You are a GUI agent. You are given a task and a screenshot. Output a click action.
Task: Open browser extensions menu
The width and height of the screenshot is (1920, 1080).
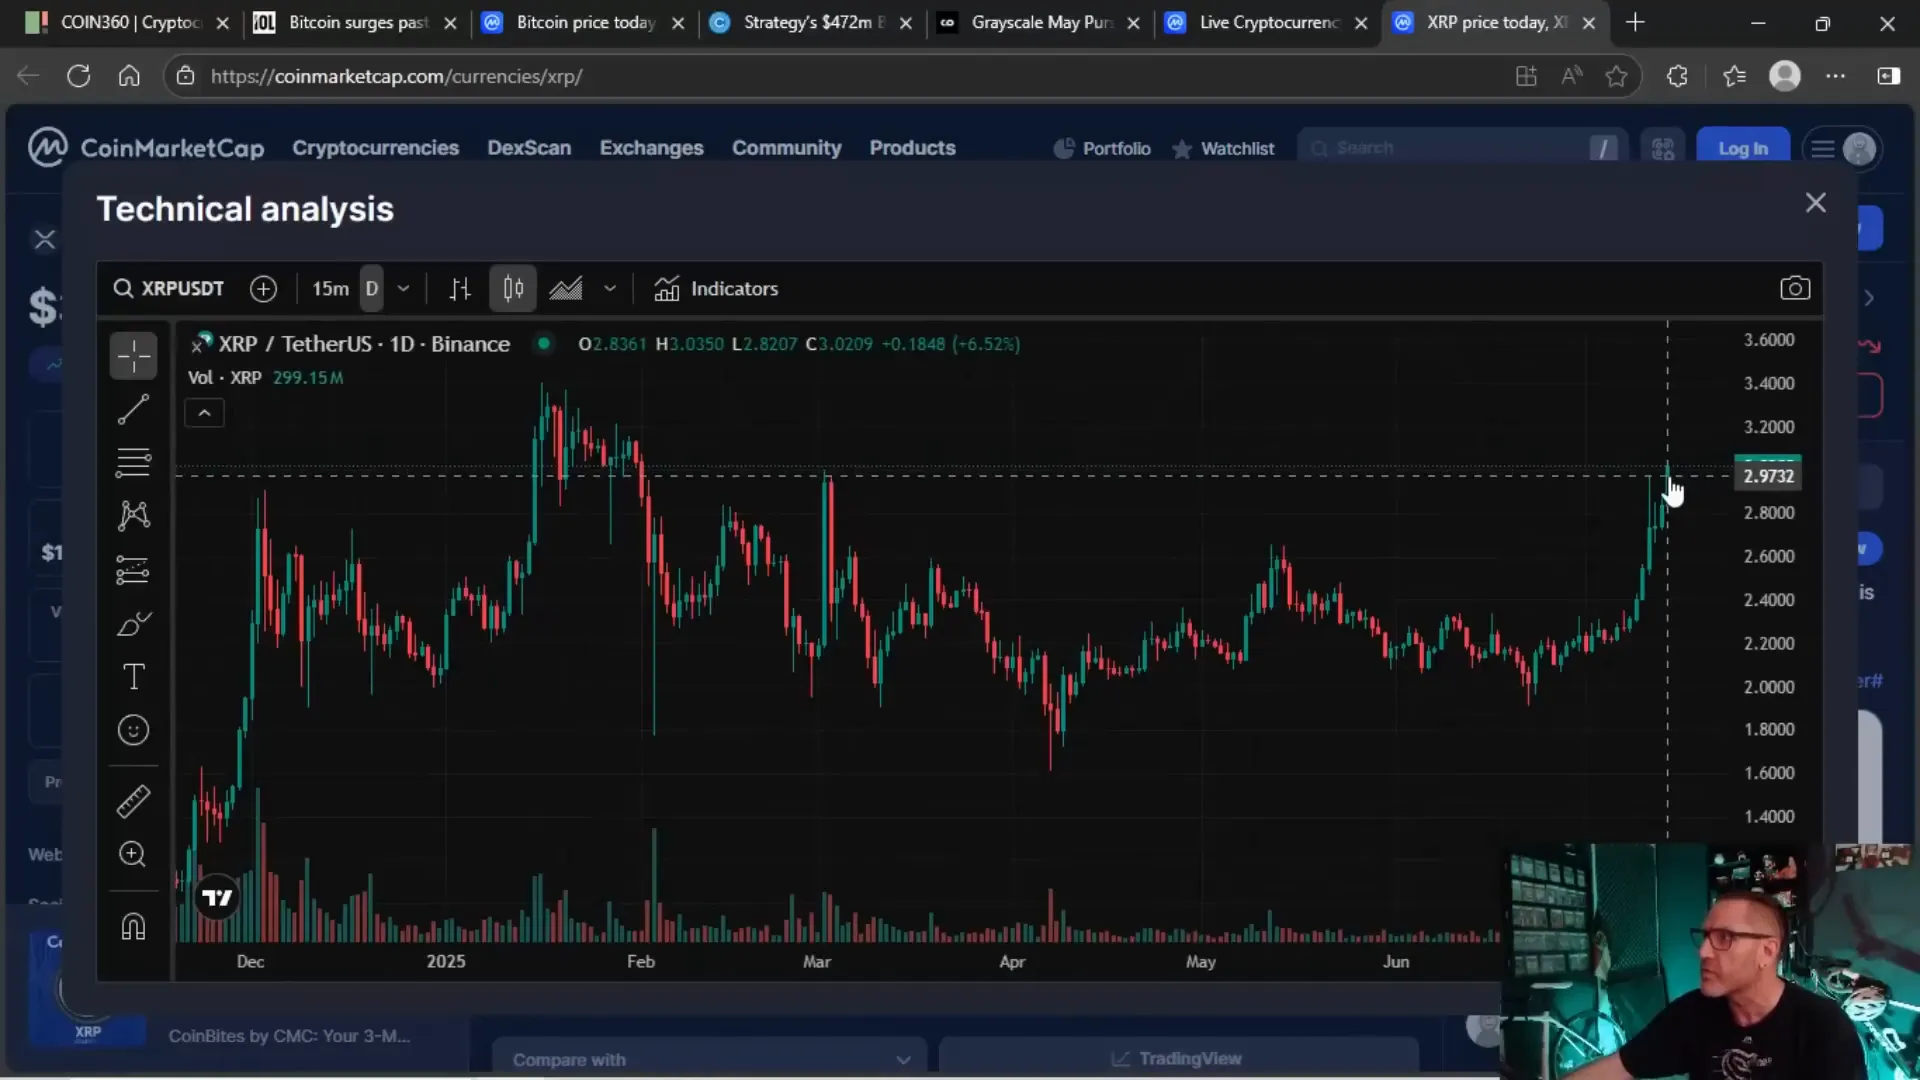1677,76
